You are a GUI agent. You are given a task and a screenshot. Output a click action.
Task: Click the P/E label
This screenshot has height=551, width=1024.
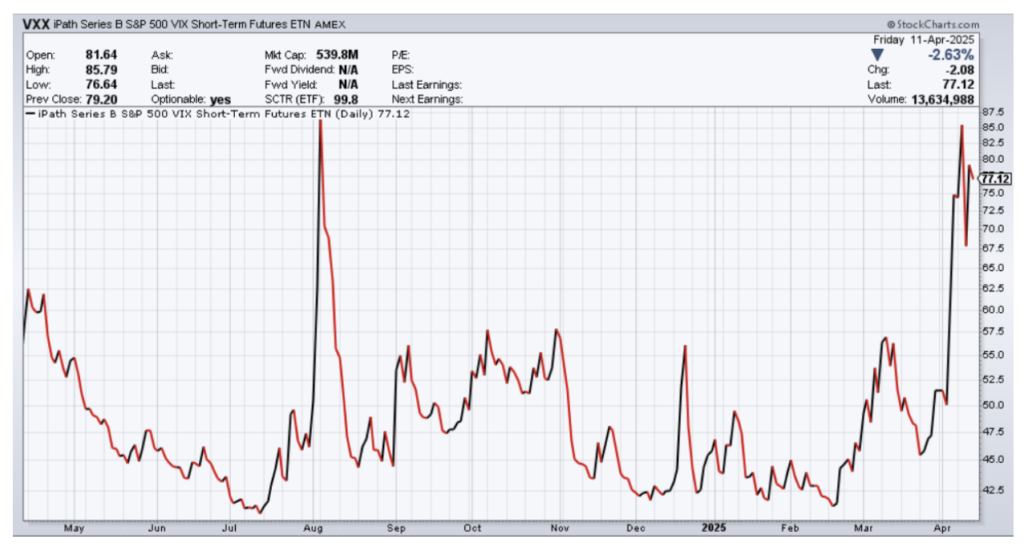[400, 55]
